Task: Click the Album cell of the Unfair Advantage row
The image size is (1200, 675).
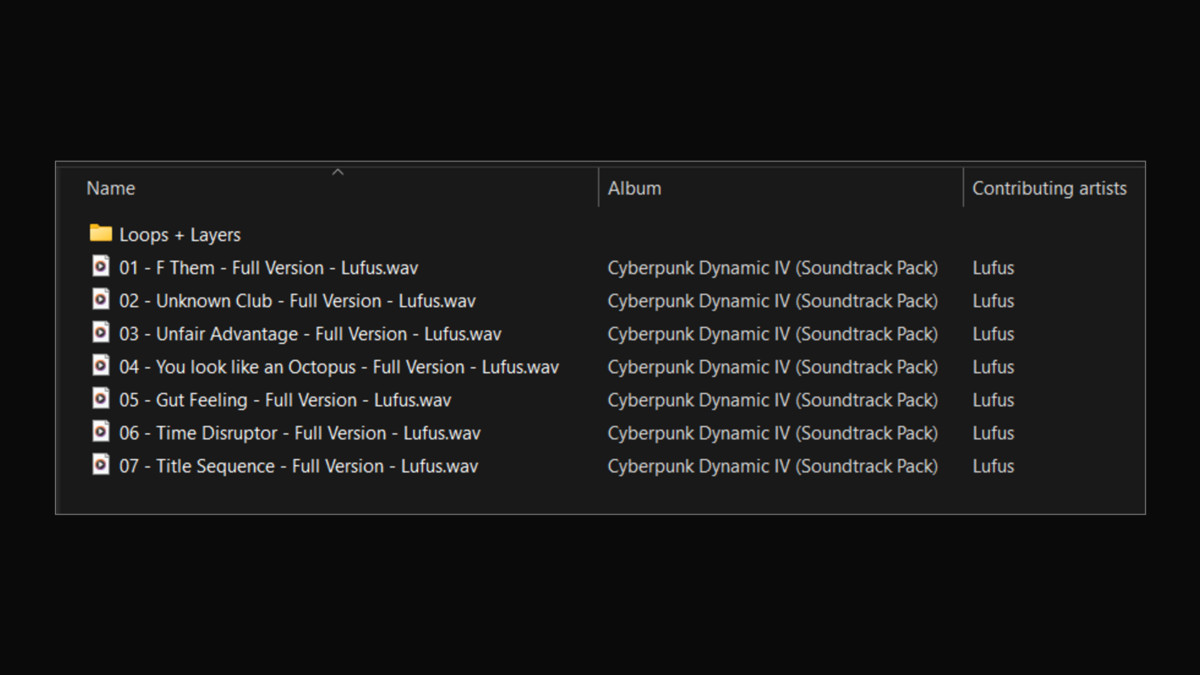Action: click(x=772, y=334)
